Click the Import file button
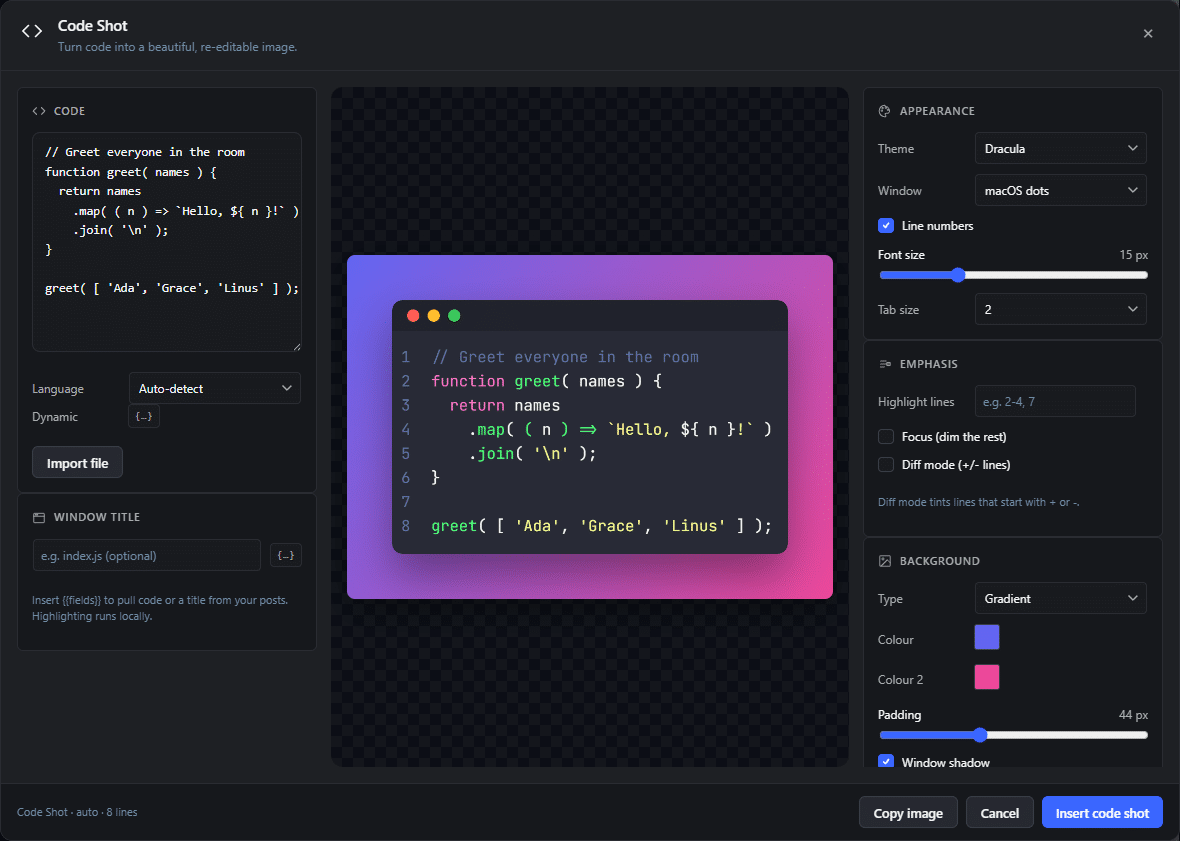This screenshot has height=841, width=1180. (78, 463)
